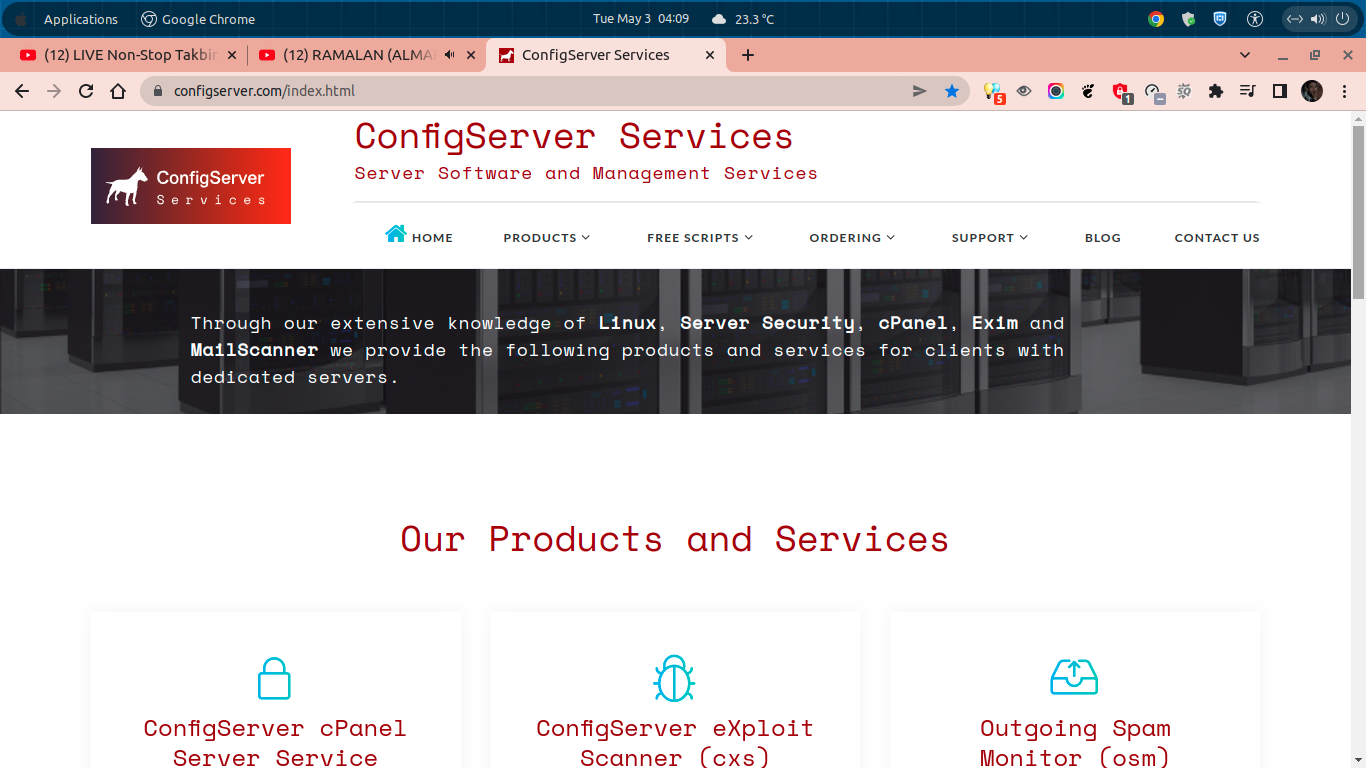Open the red shield lock extension
The width and height of the screenshot is (1366, 768).
(1121, 92)
